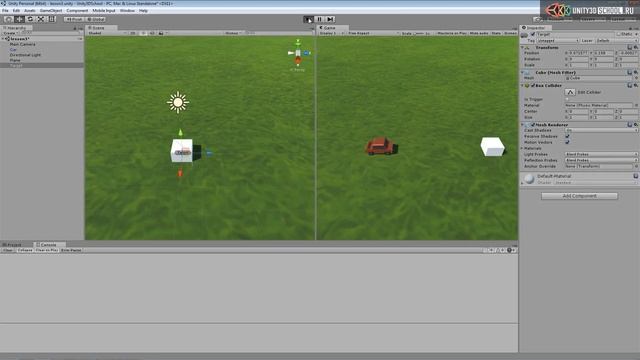The image size is (640, 360).
Task: Select the Rotate tool in toolbar
Action: (30, 19)
